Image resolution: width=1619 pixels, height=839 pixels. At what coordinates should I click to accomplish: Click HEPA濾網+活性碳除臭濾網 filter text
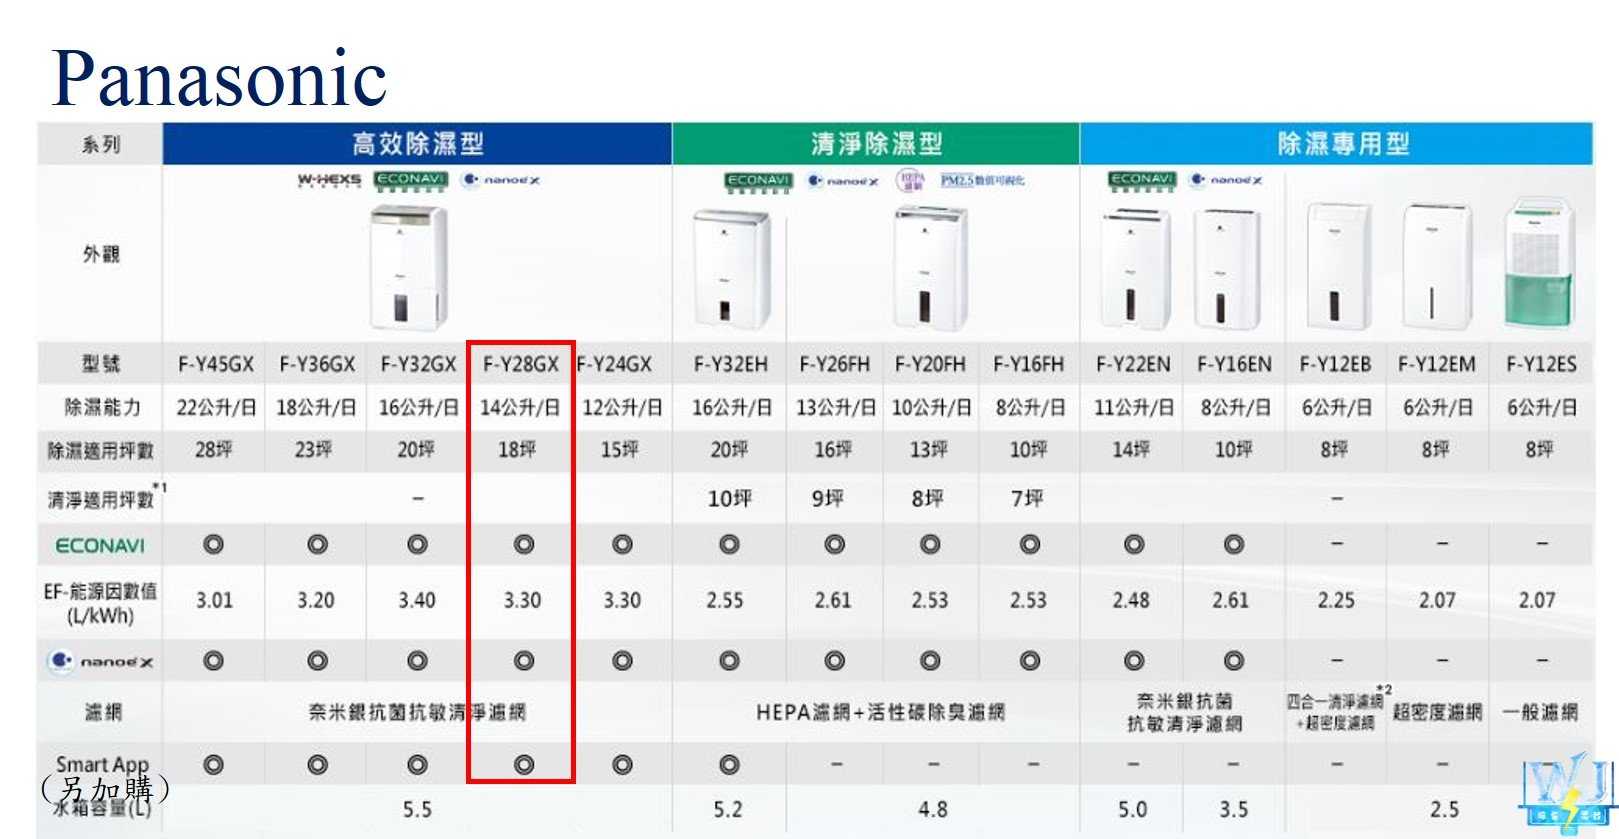tap(880, 713)
